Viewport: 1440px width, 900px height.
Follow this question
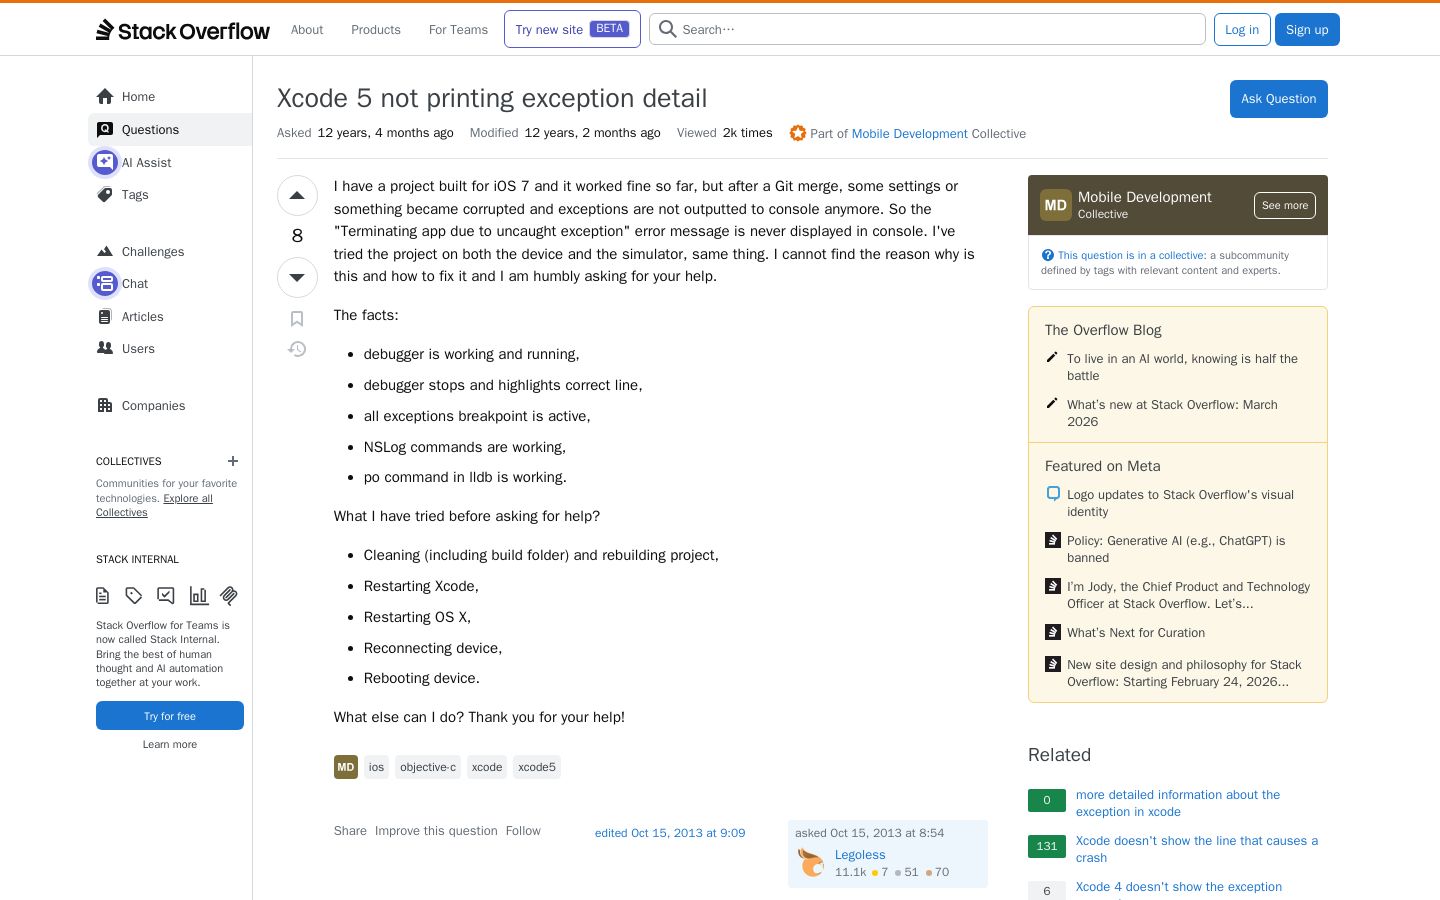click(x=523, y=831)
